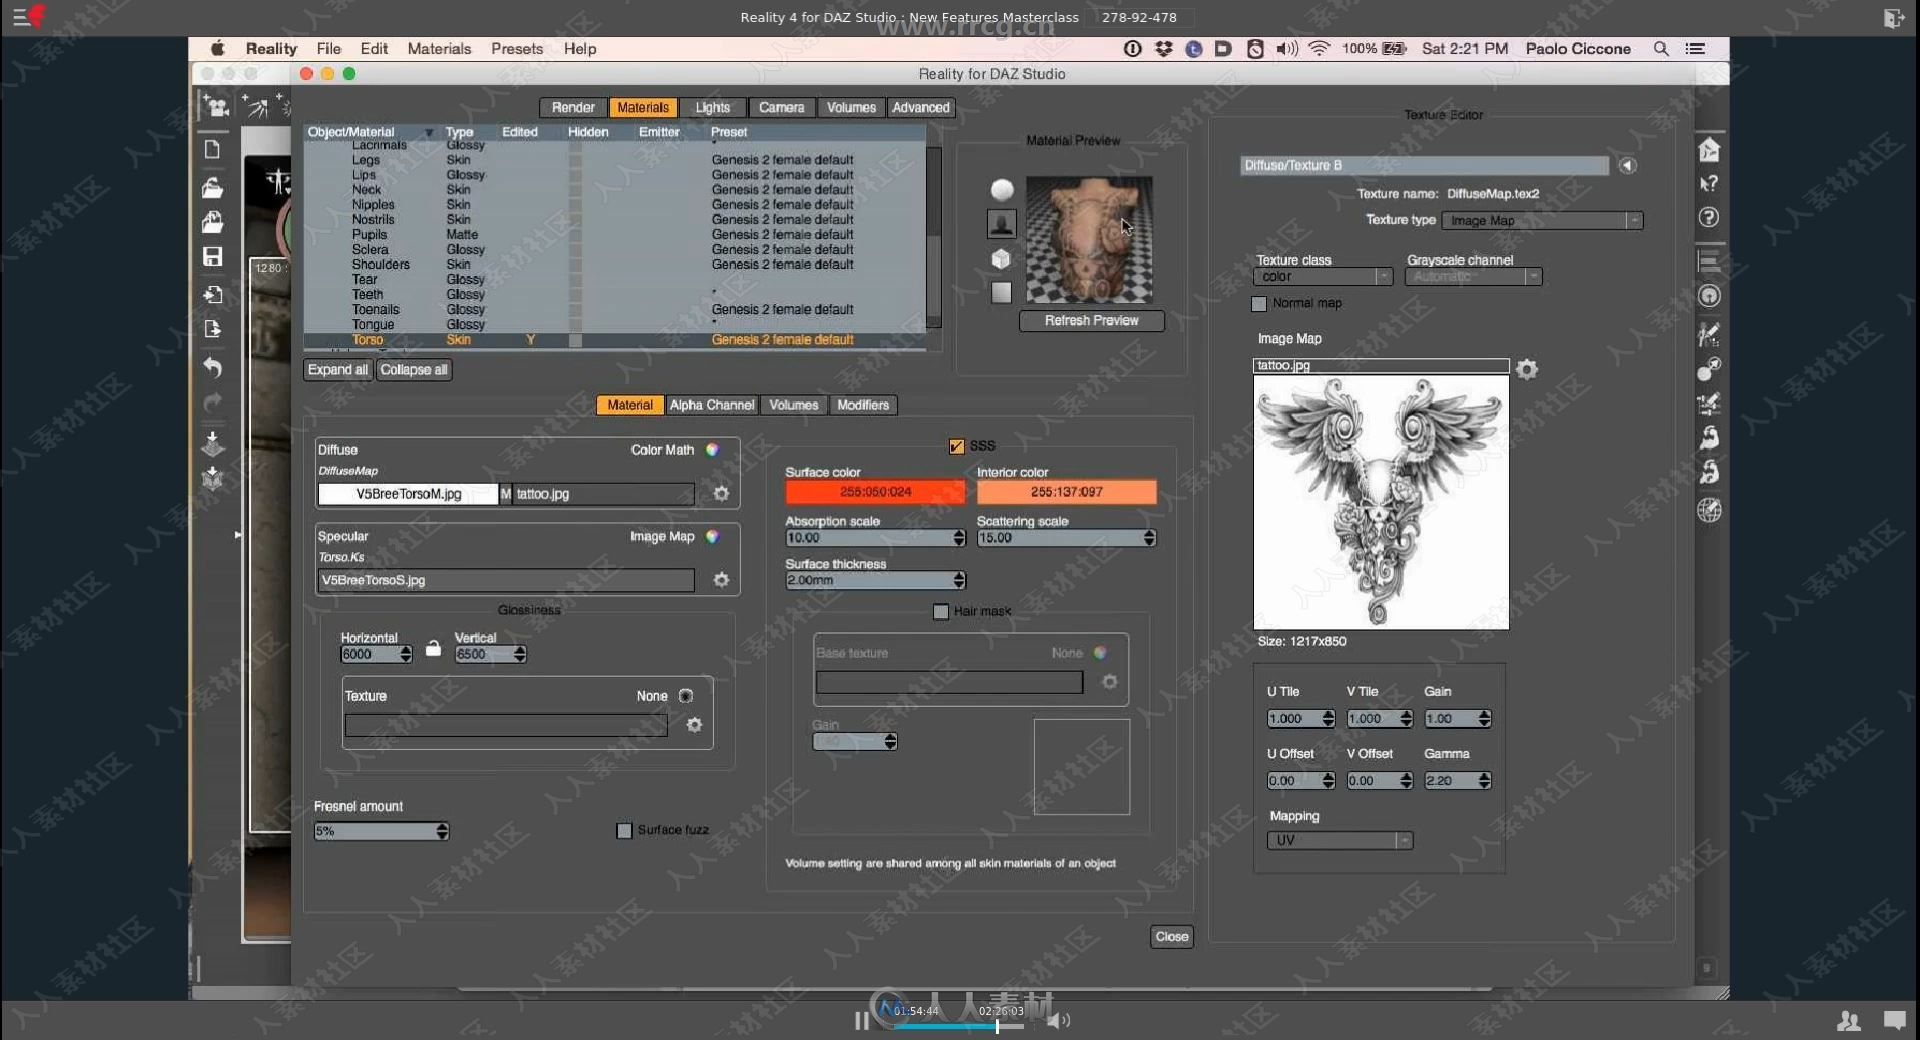Viewport: 1920px width, 1040px height.
Task: Click the cursor question-mark help icon
Action: pyautogui.click(x=1709, y=183)
